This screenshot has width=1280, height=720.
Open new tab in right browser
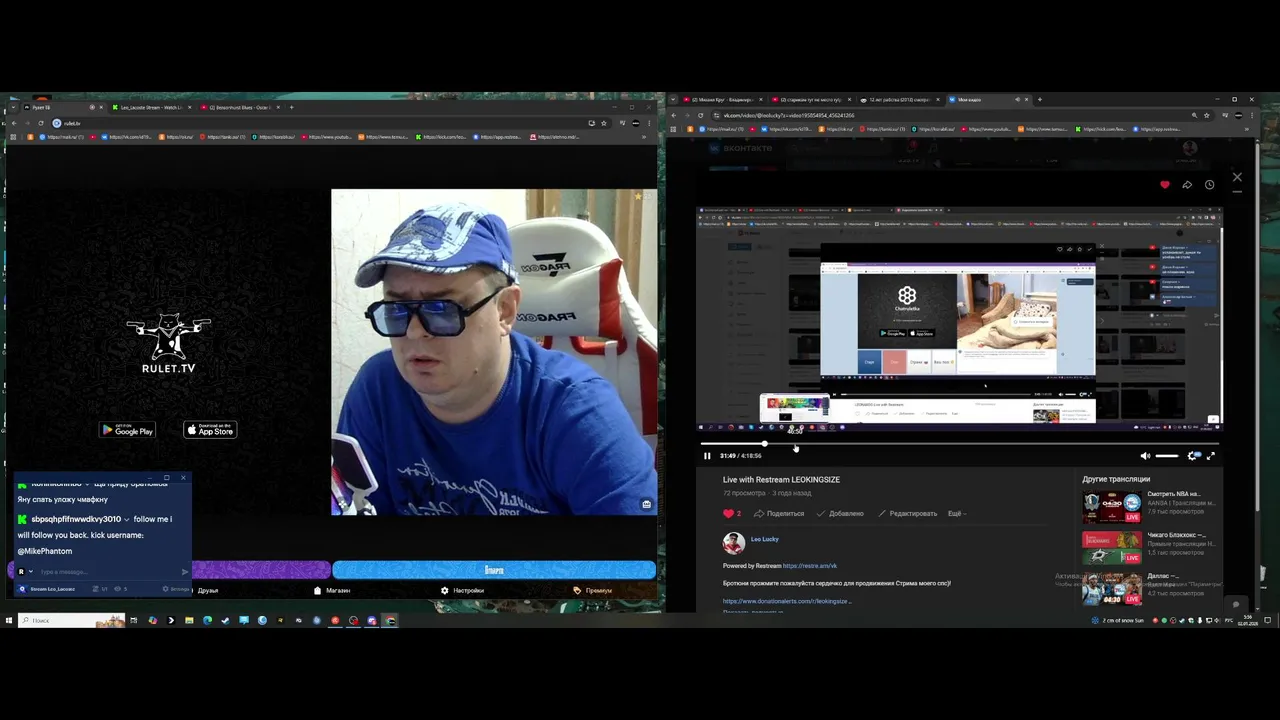(x=1040, y=100)
